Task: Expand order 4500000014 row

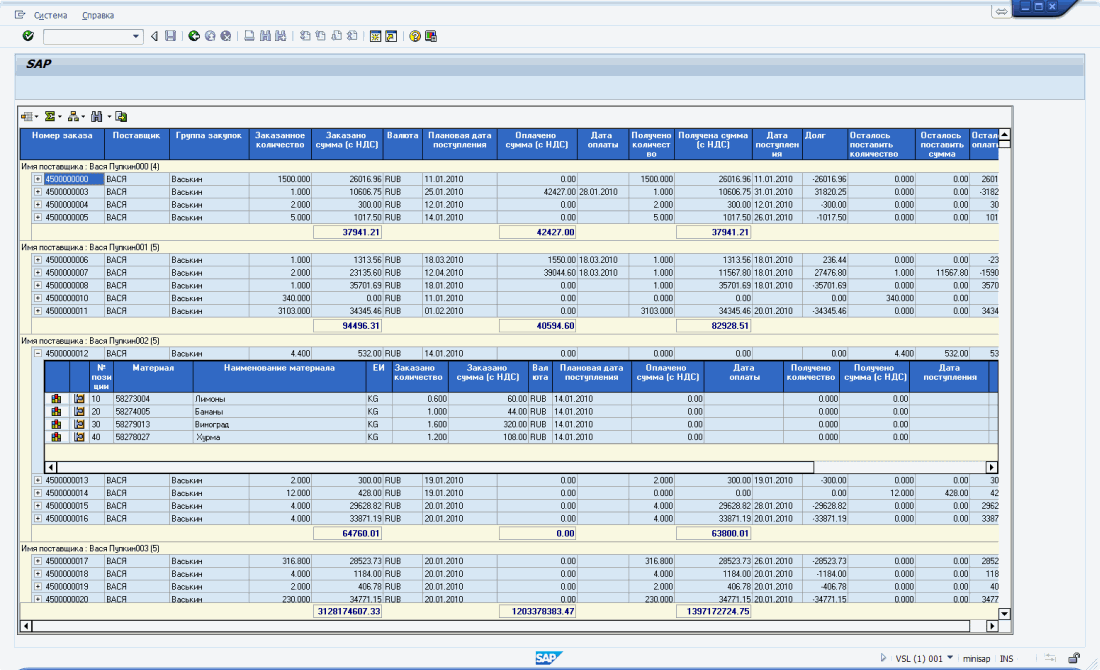Action: (38, 493)
